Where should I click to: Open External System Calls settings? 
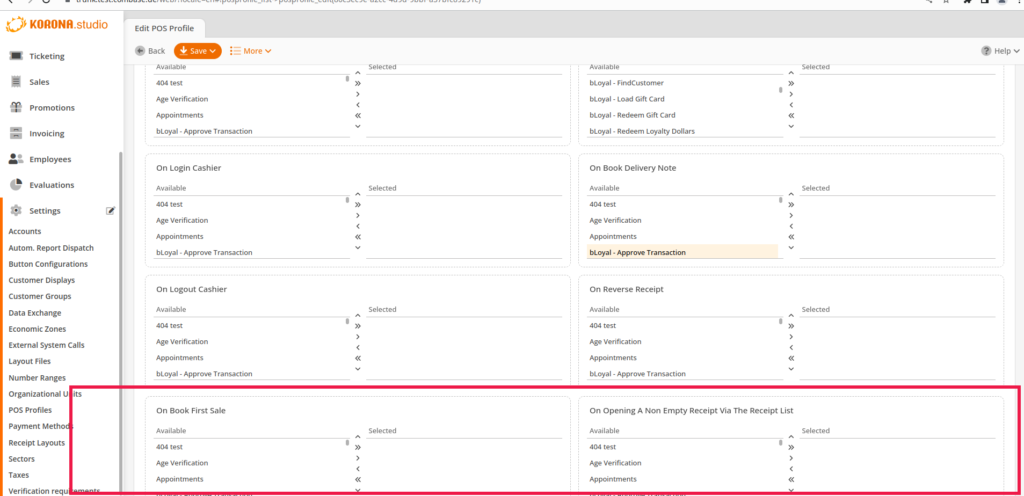point(46,345)
